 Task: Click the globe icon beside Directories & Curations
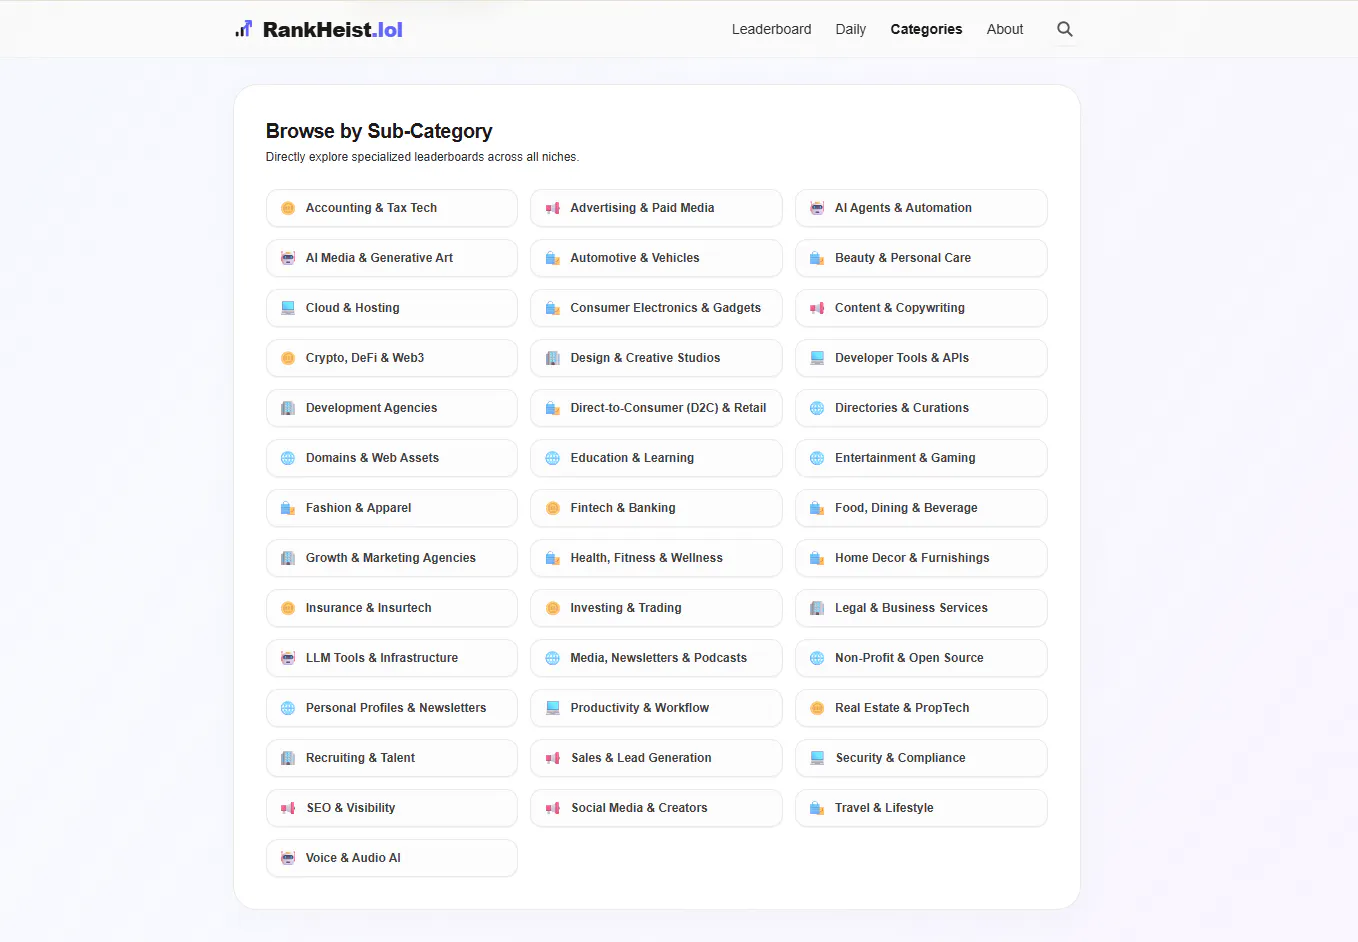pyautogui.click(x=817, y=408)
